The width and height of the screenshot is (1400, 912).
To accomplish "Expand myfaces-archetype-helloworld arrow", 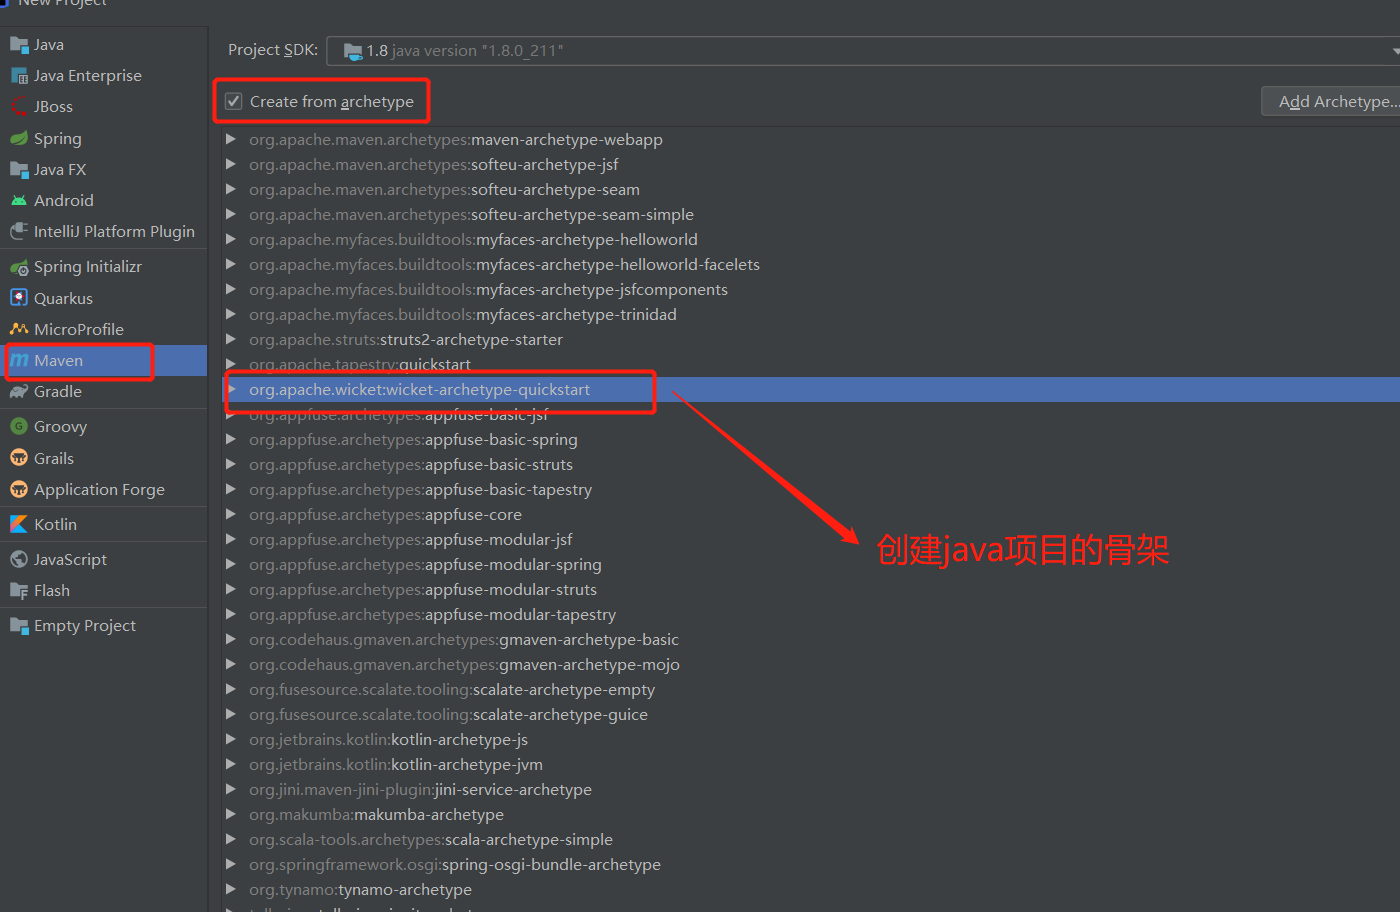I will pyautogui.click(x=231, y=239).
